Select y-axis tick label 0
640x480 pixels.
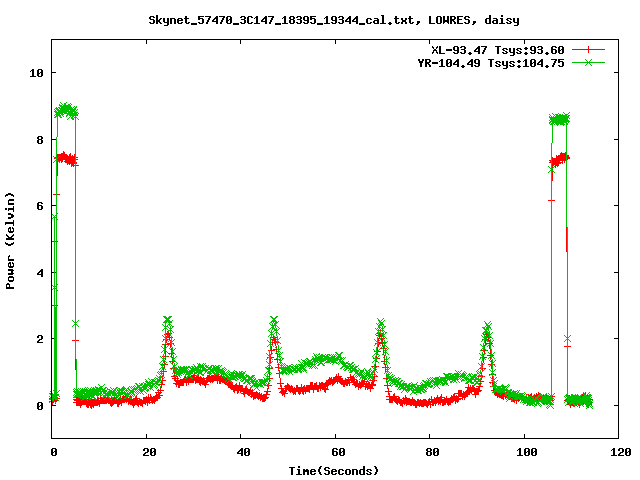[40, 406]
